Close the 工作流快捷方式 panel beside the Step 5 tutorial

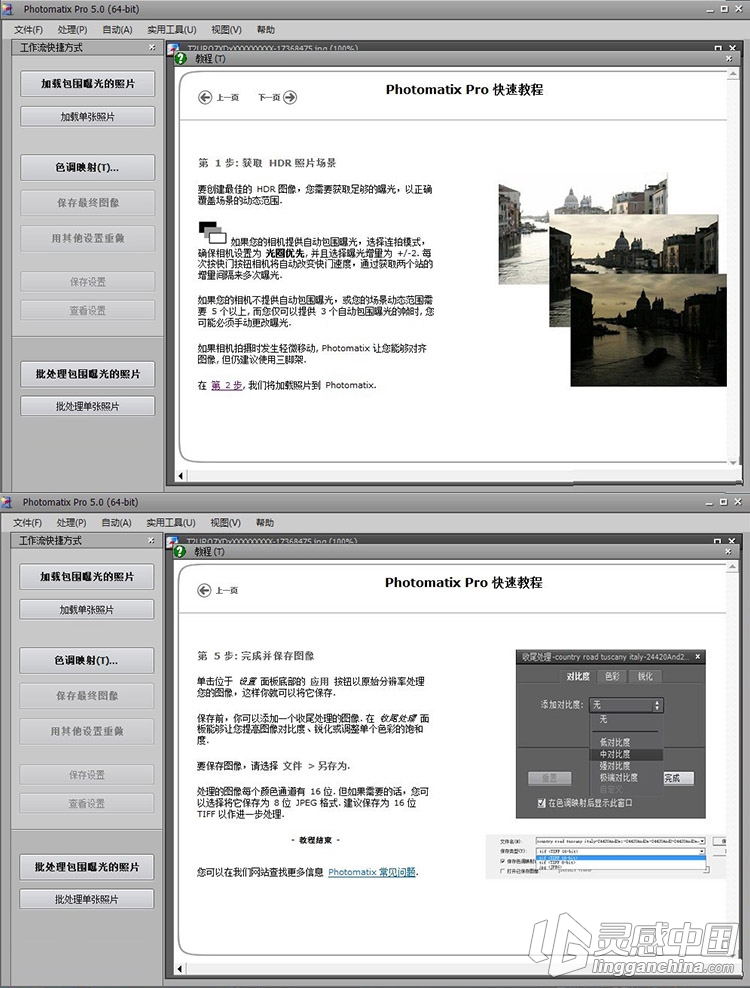[x=151, y=540]
